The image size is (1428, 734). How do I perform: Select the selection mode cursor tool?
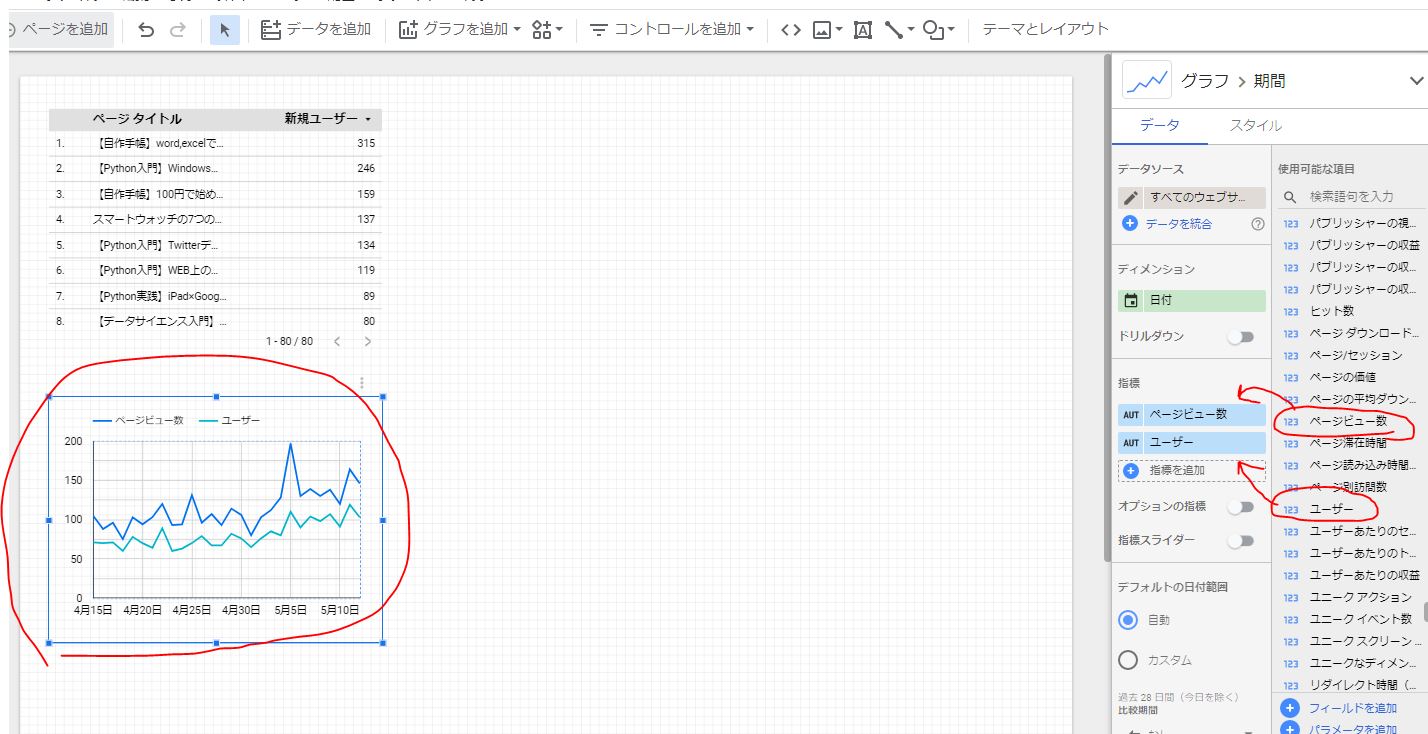coord(224,30)
